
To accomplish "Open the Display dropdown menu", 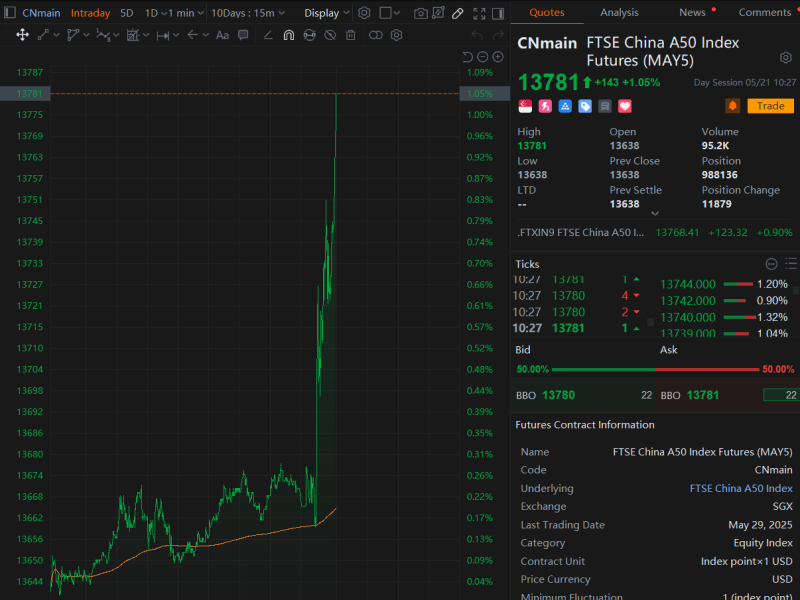I will click(327, 13).
